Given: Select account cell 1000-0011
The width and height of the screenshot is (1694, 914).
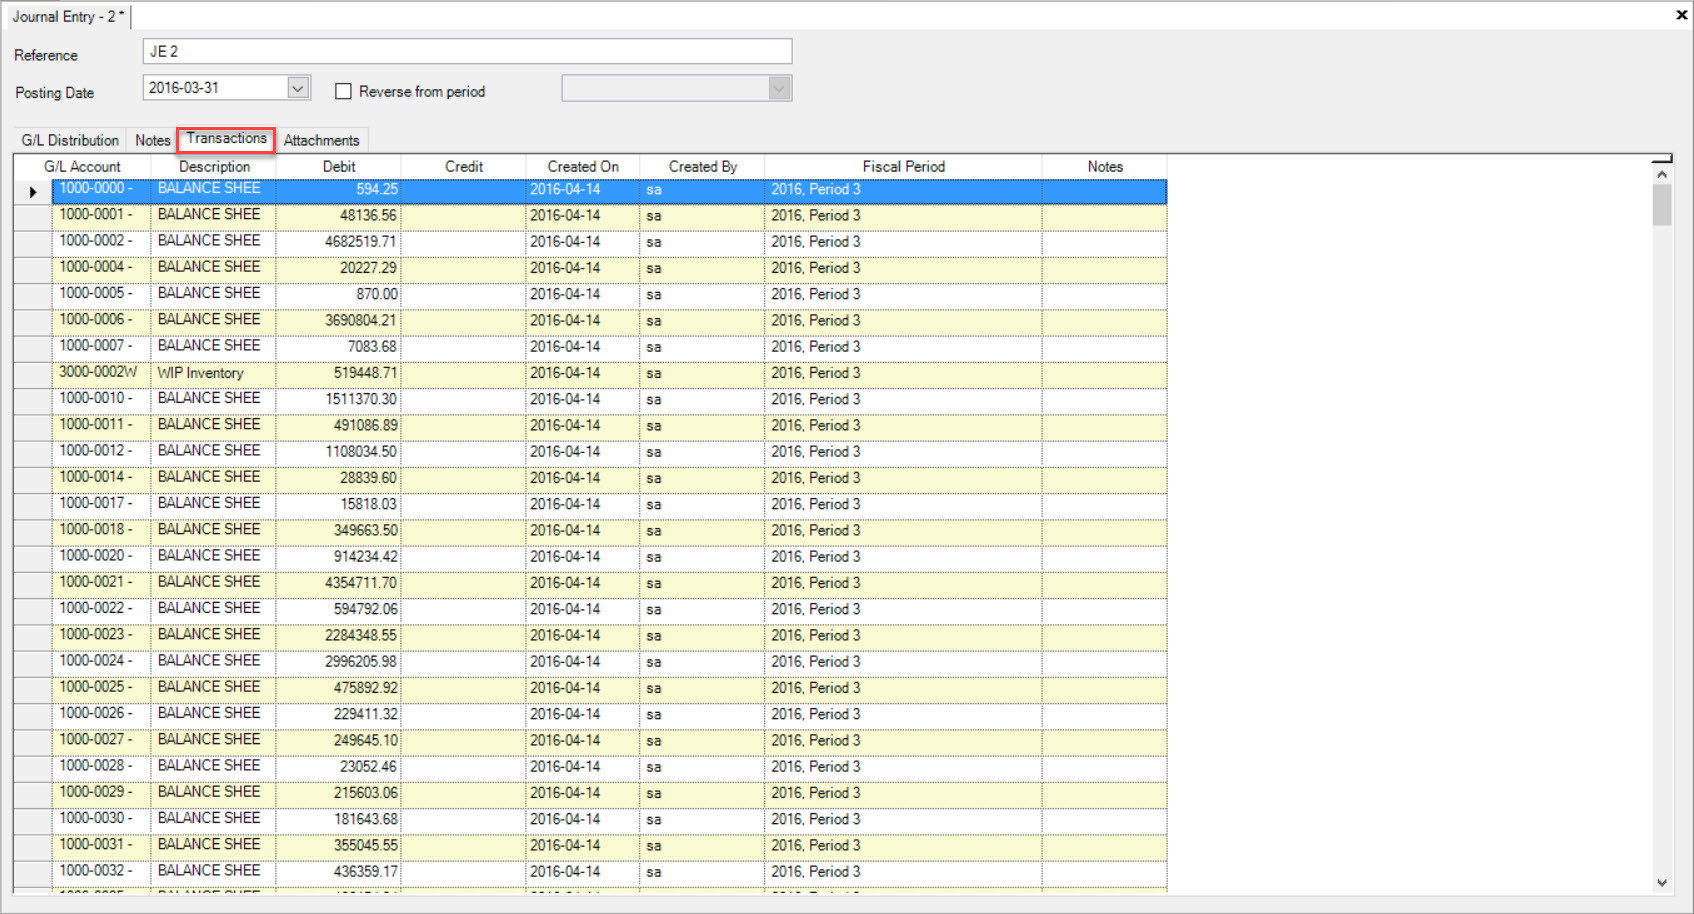Looking at the screenshot, I should coord(102,426).
